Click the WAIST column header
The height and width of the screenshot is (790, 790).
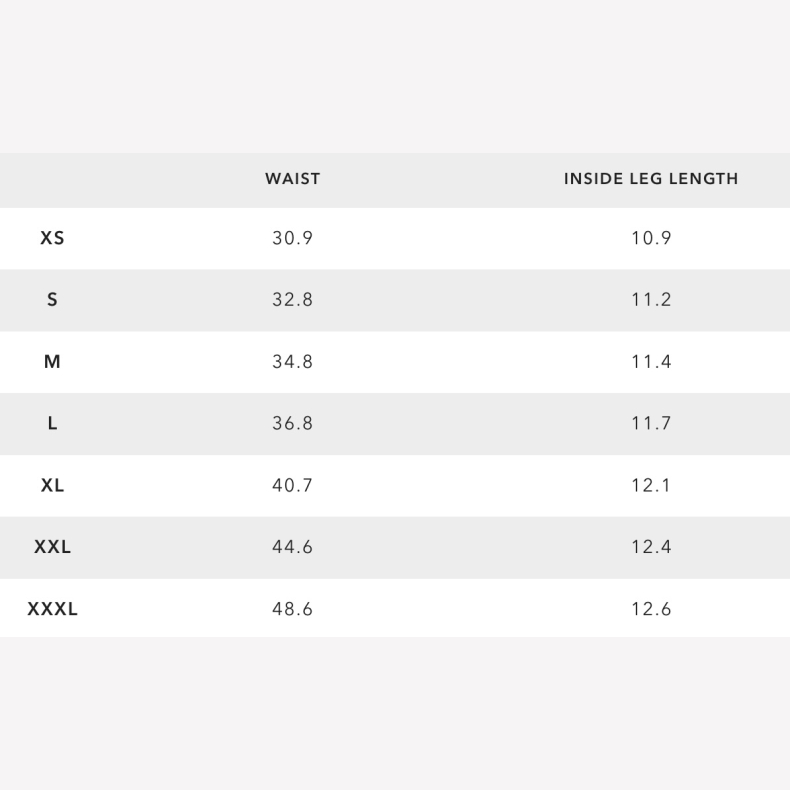click(x=292, y=179)
